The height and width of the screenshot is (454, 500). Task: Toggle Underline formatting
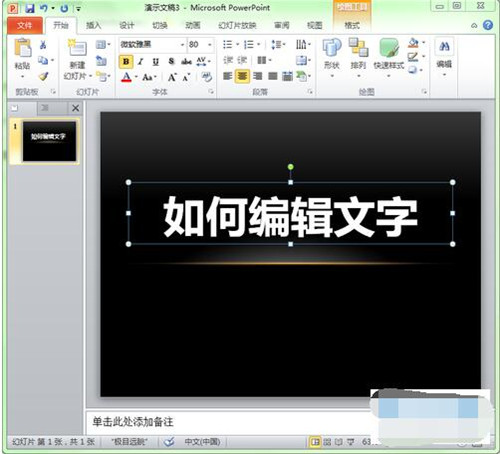point(156,62)
